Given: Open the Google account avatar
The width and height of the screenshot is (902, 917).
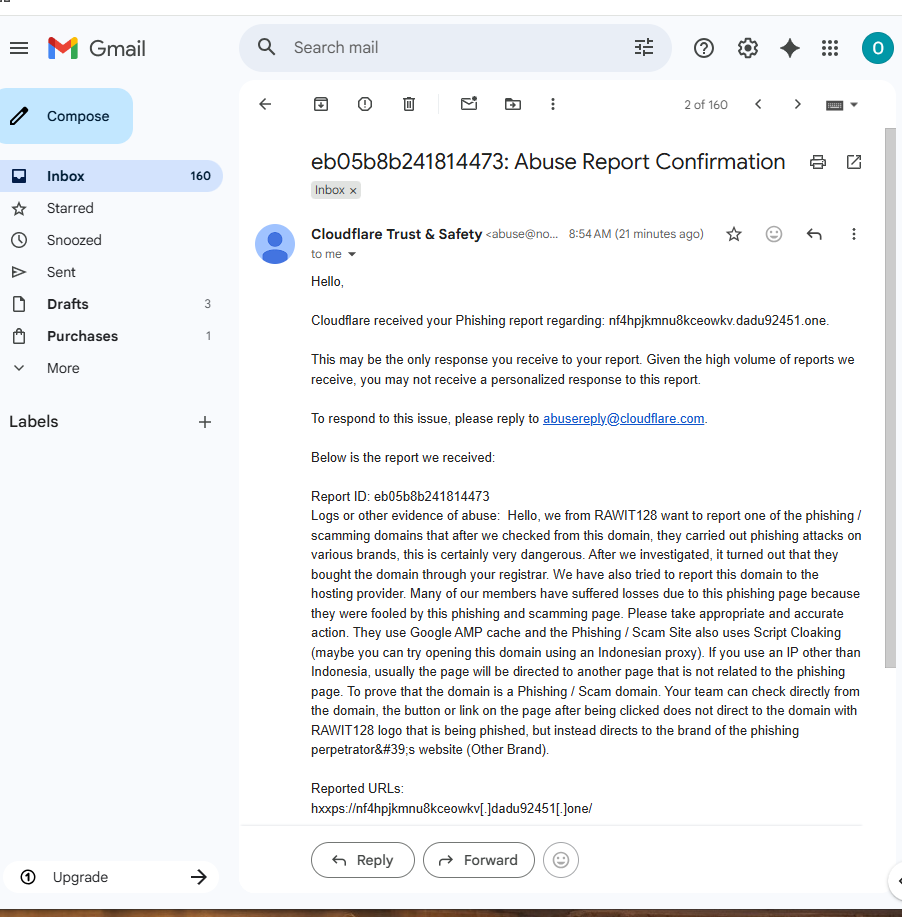Looking at the screenshot, I should (877, 48).
